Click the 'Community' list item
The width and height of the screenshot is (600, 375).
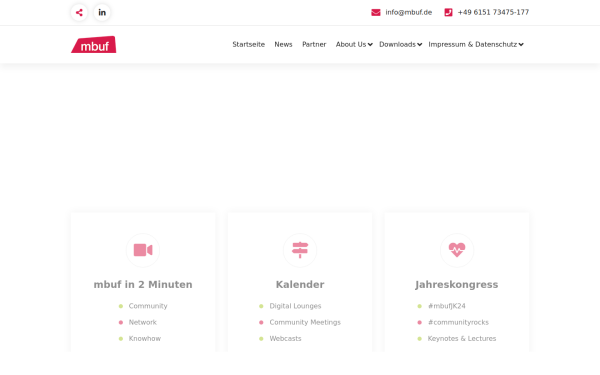(148, 306)
